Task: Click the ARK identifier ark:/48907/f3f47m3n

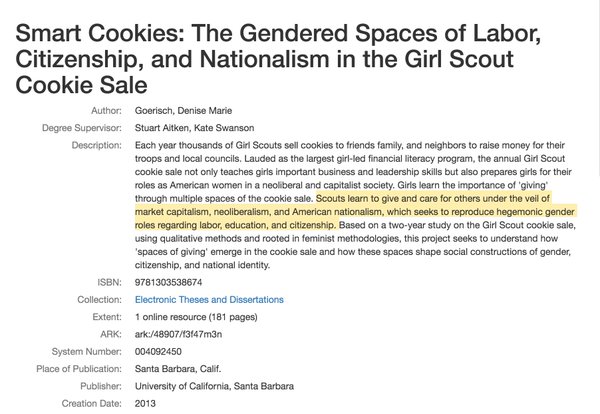Action: click(x=178, y=334)
